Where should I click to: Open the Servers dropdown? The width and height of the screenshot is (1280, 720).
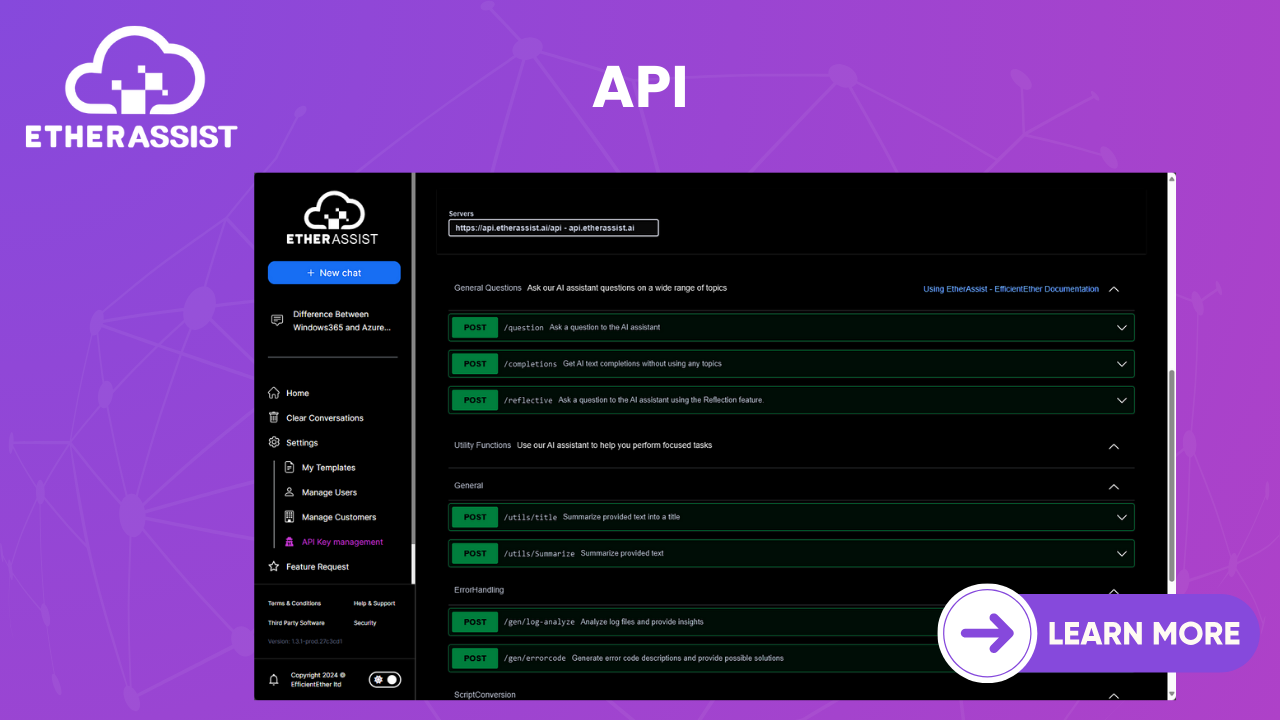pos(553,228)
